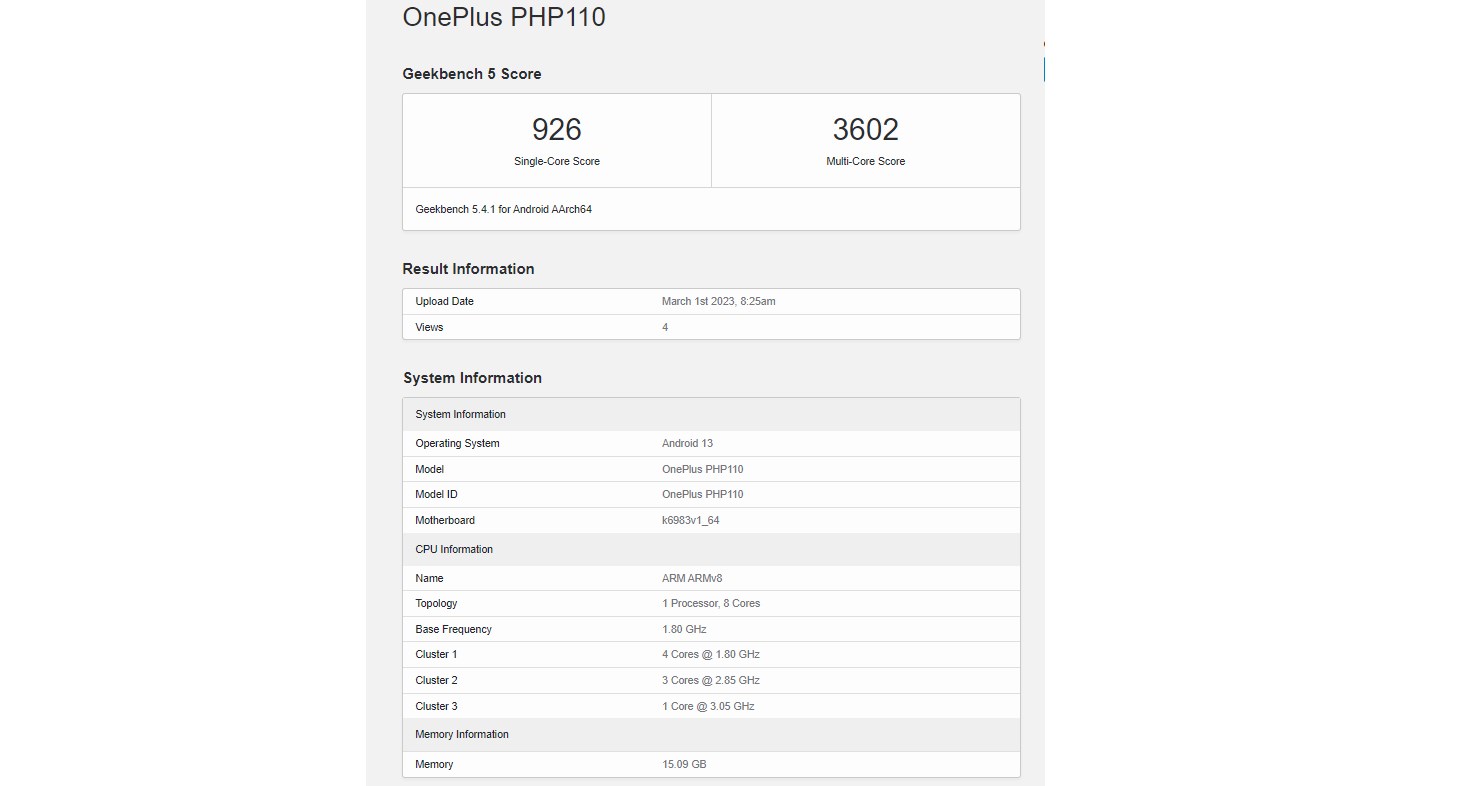1466x786 pixels.
Task: Click the Memory row label
Action: (434, 764)
